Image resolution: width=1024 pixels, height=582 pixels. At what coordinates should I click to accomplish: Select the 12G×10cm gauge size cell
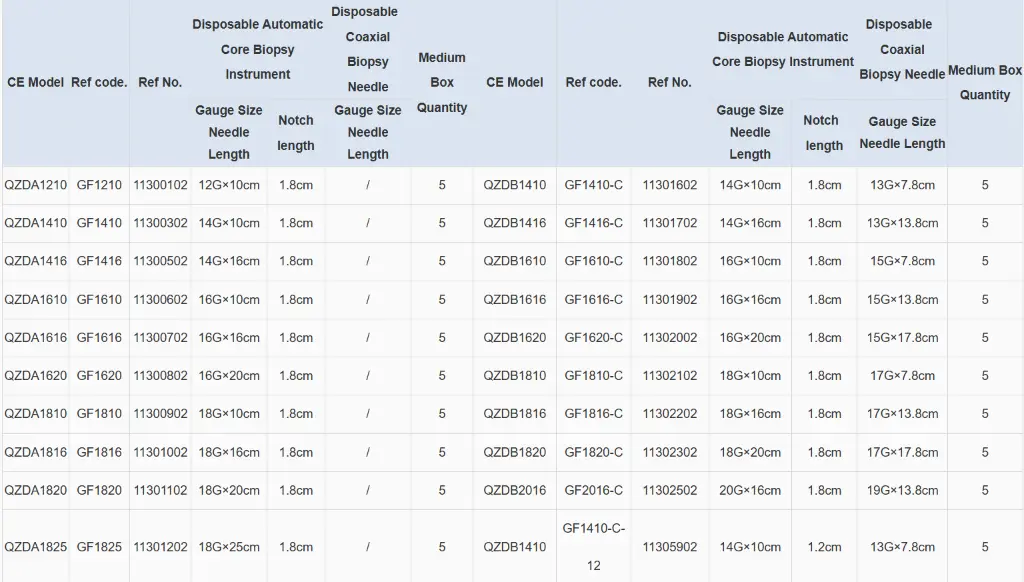click(x=229, y=185)
